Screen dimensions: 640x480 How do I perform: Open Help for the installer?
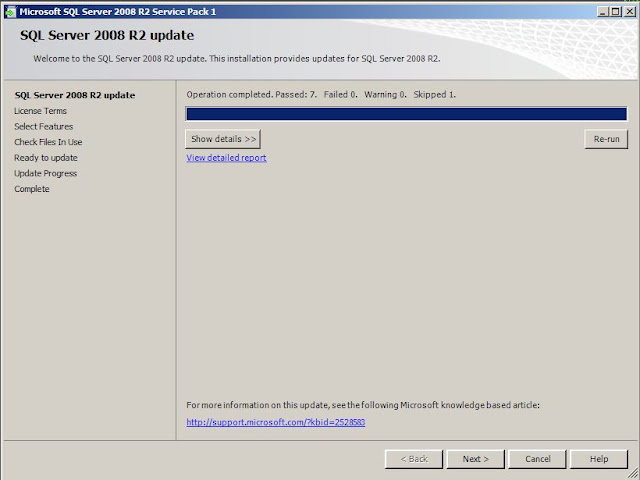(x=599, y=459)
